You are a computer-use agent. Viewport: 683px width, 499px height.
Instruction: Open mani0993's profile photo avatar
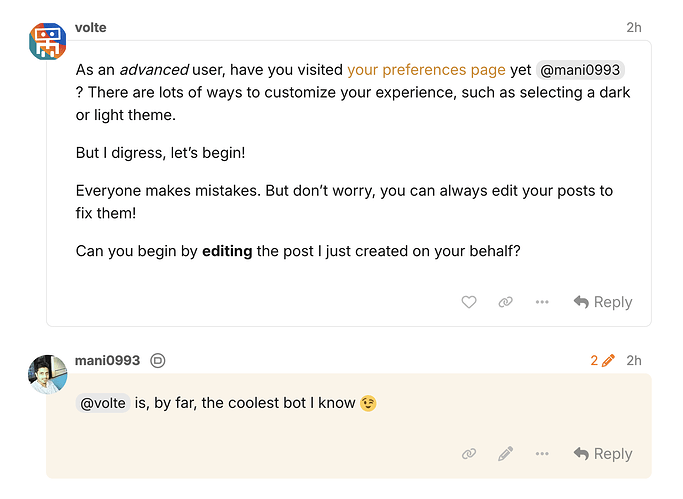[x=47, y=374]
